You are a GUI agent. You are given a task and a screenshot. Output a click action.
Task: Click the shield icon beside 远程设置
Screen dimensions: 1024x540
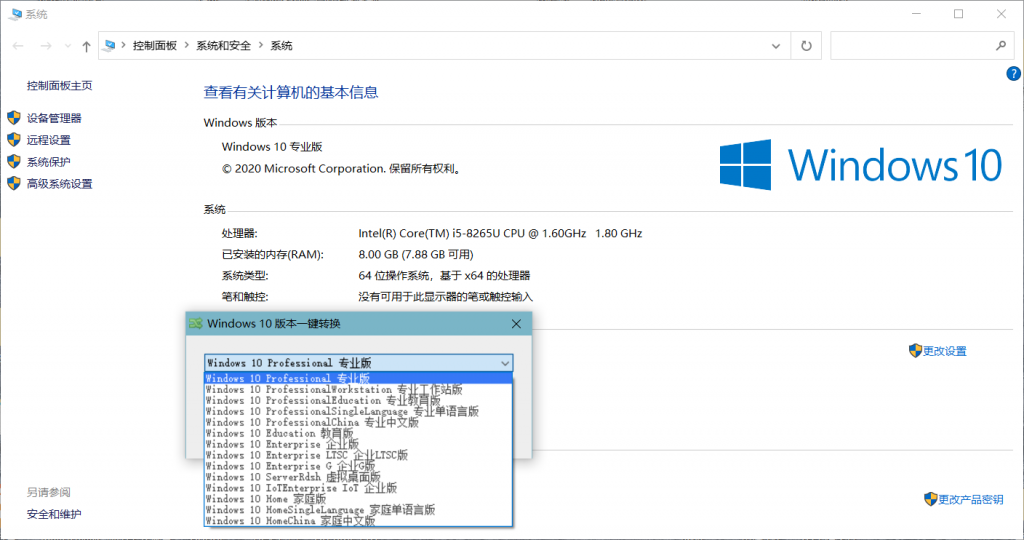click(14, 139)
